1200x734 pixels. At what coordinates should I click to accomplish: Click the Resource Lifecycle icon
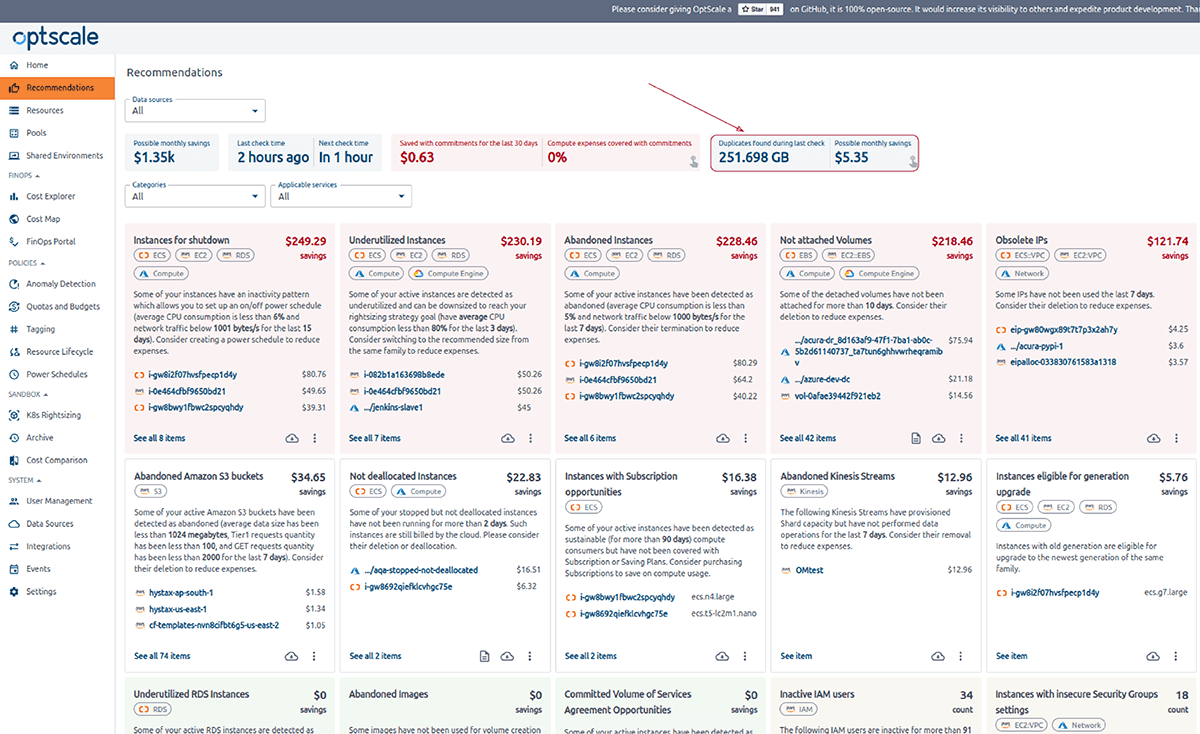point(14,352)
